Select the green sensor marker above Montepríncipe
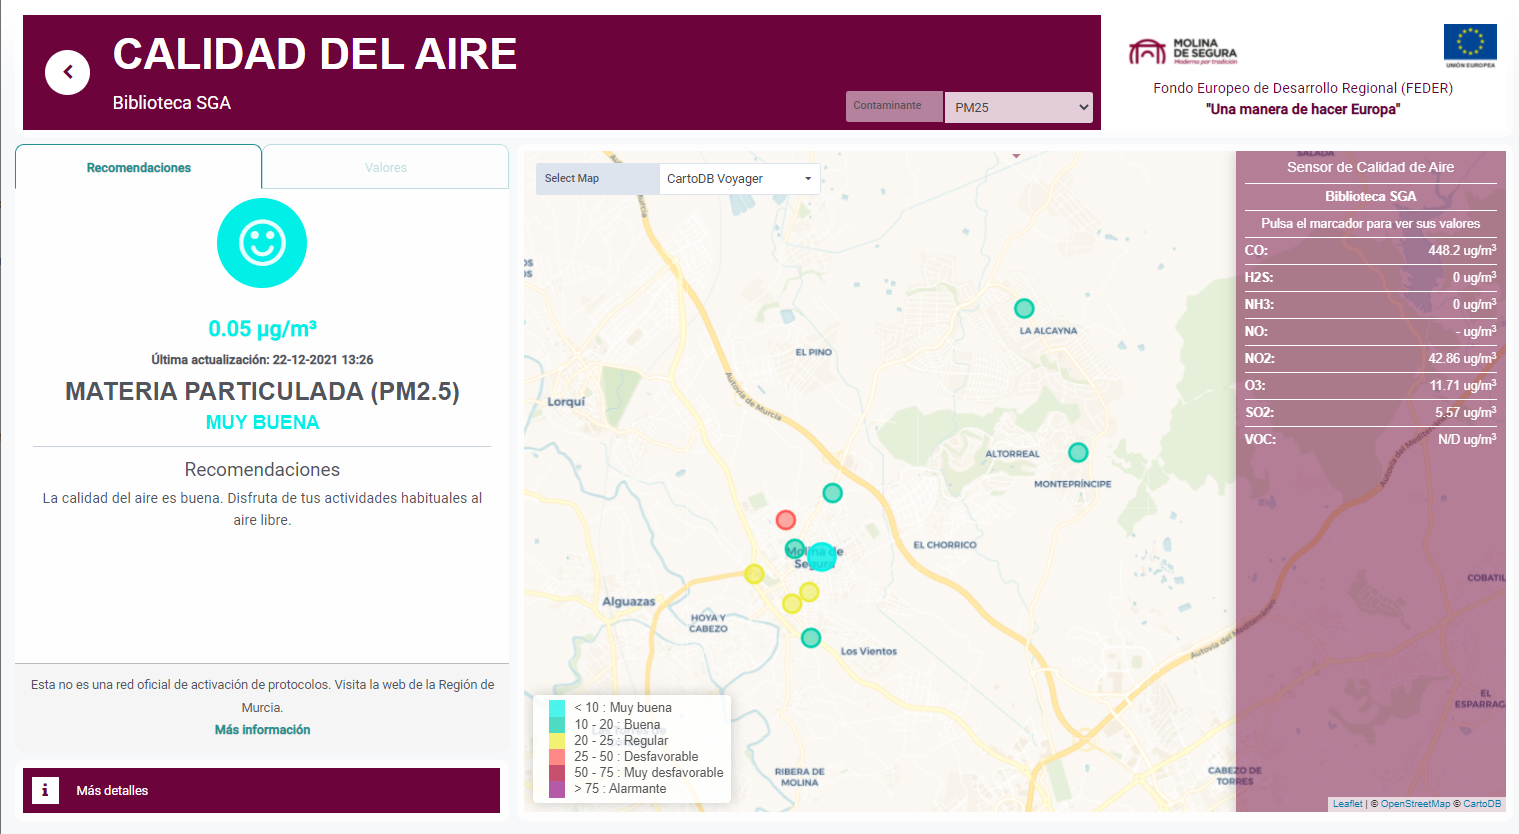Screen dimensions: 1519x834 click(1078, 452)
